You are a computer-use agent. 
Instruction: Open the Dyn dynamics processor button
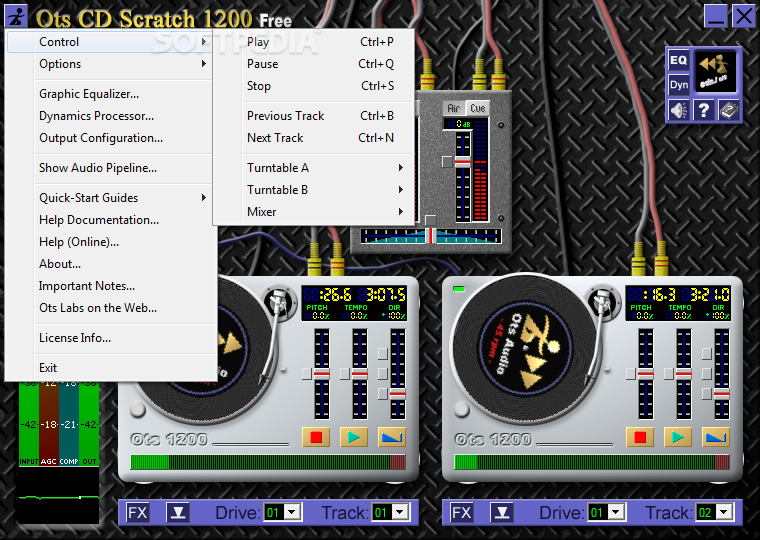679,85
